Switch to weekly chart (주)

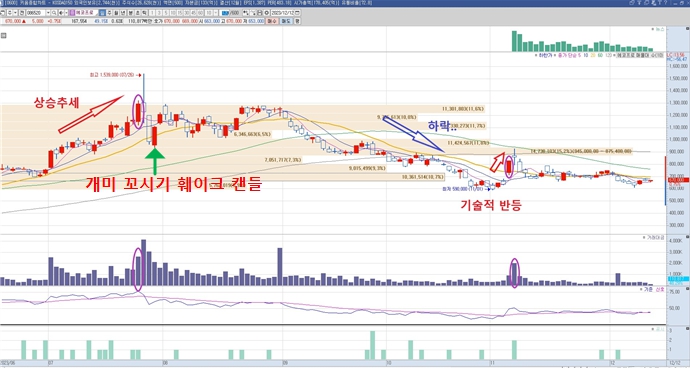coord(110,13)
